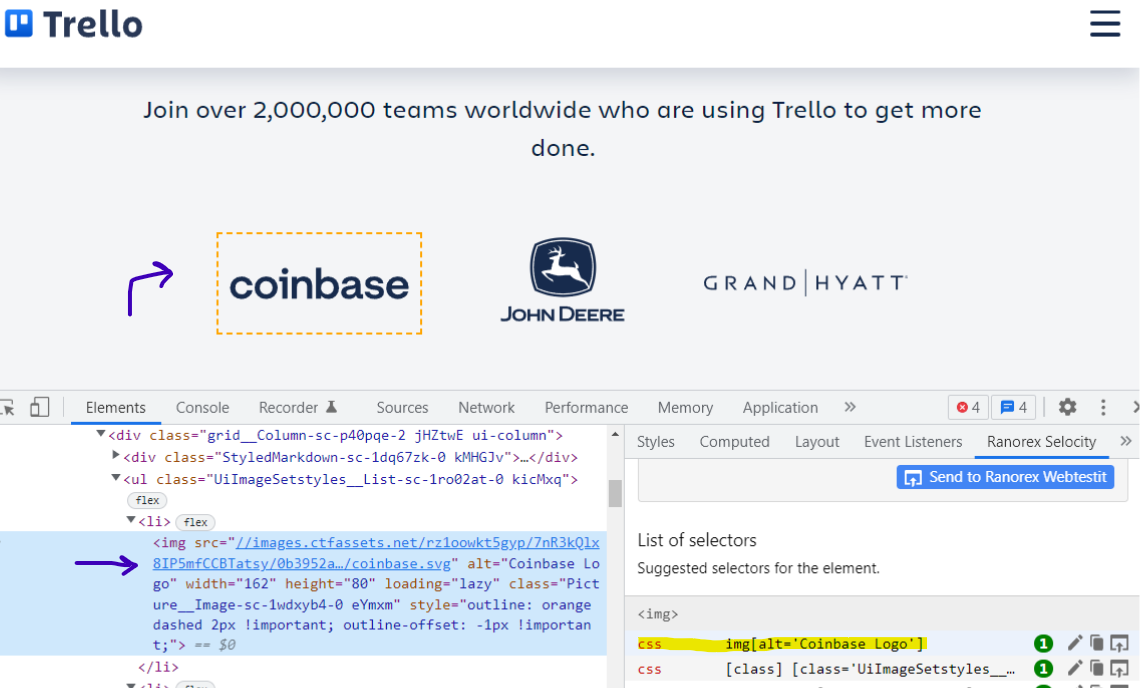The width and height of the screenshot is (1141, 688).
Task: Activate the inspect element picker icon
Action: (x=7, y=407)
